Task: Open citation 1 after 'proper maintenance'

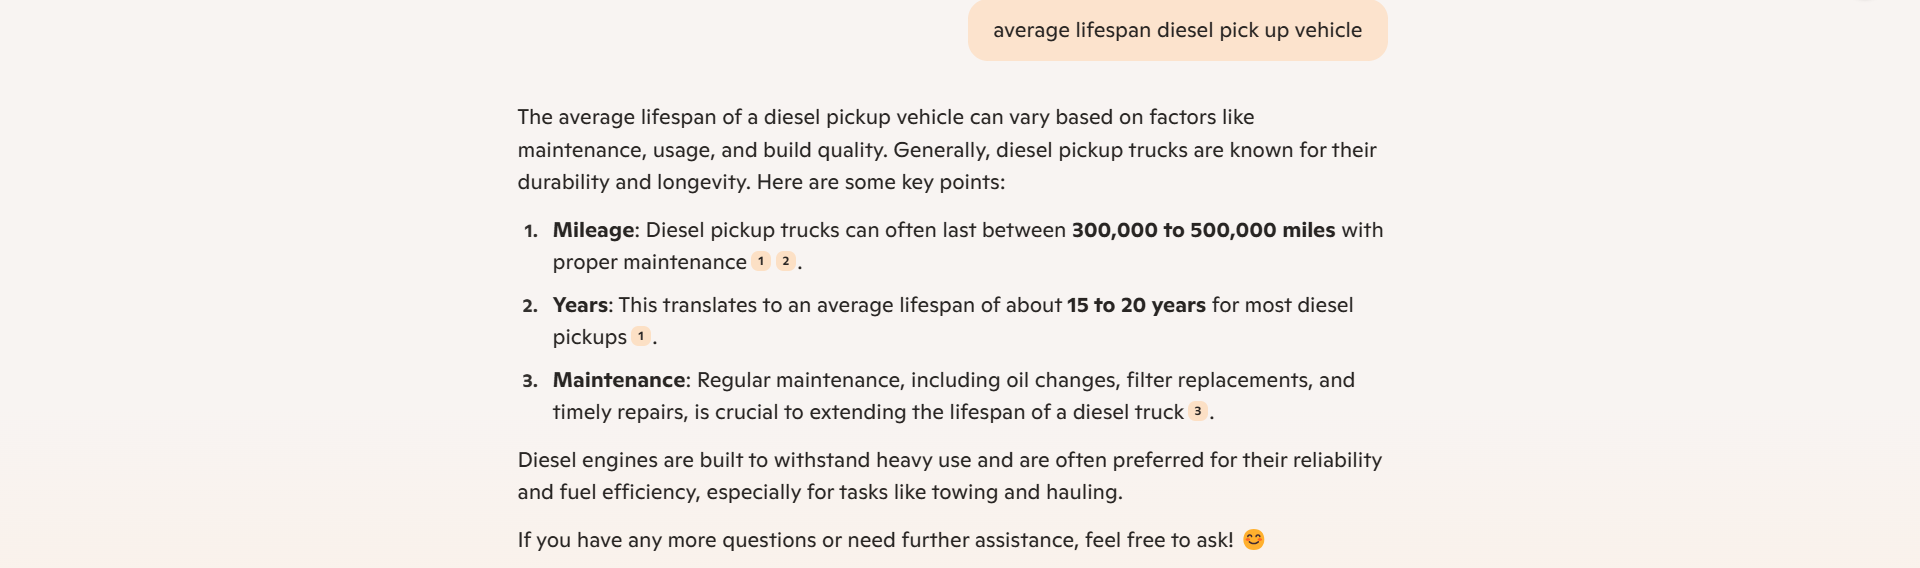Action: 761,261
